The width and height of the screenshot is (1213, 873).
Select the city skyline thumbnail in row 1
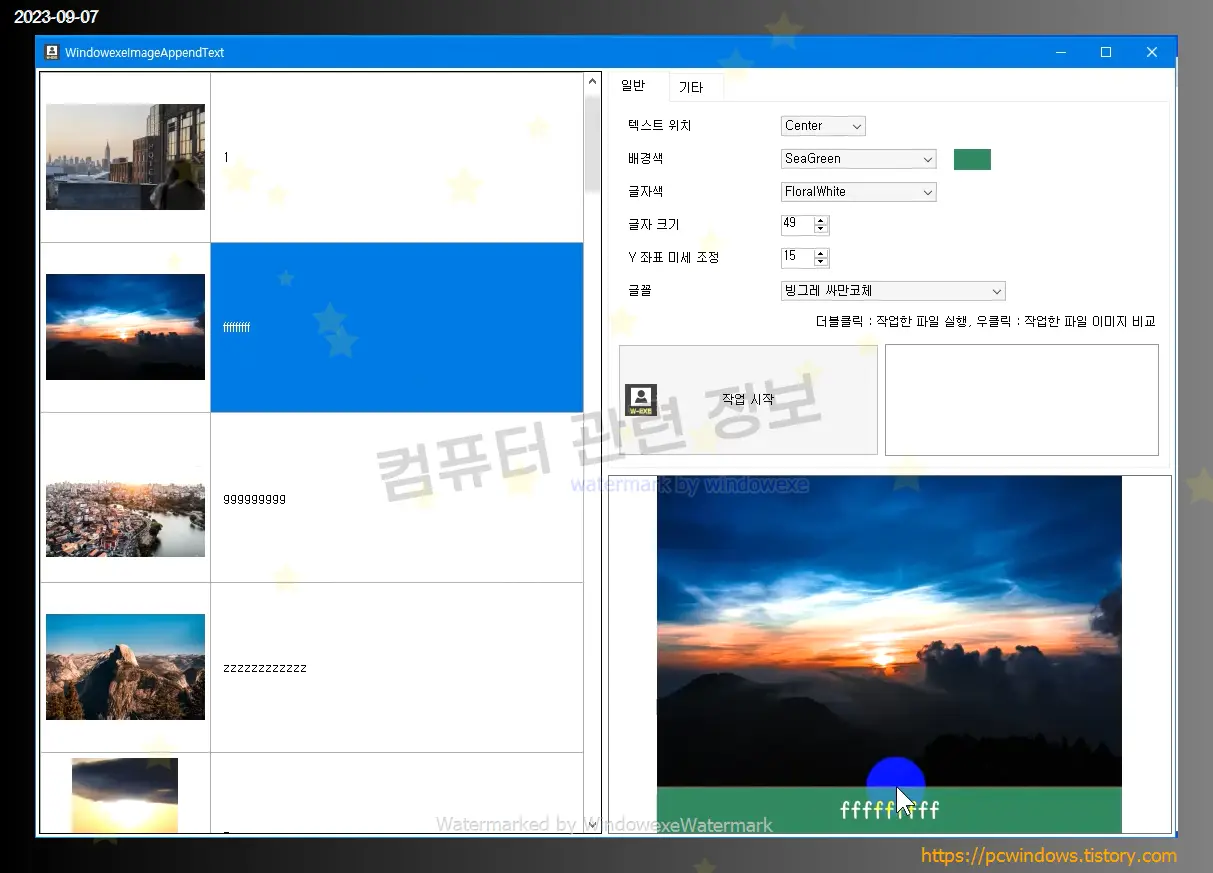pos(125,157)
